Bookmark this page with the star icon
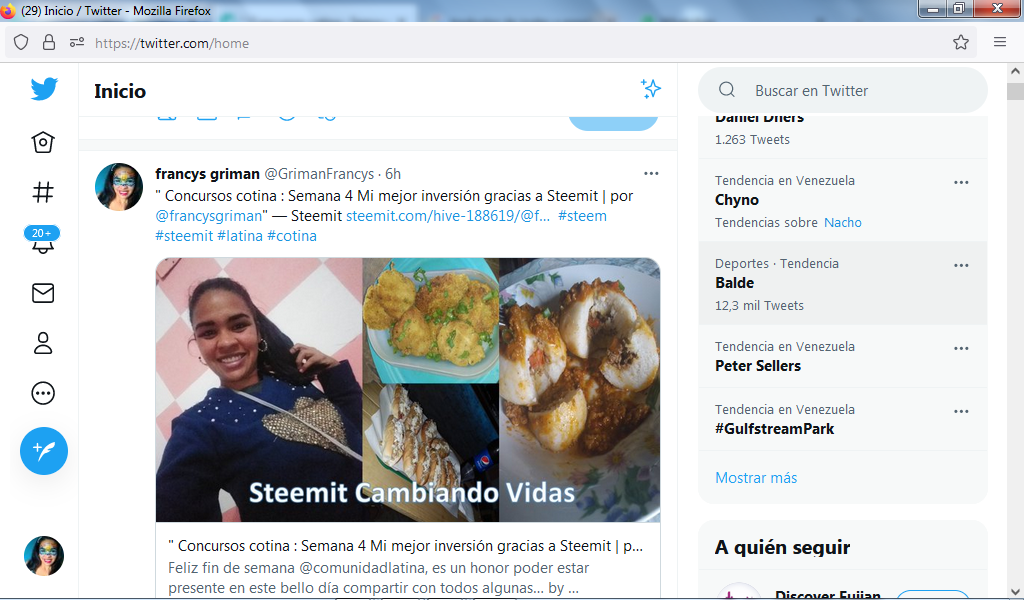Image resolution: width=1024 pixels, height=600 pixels. click(x=961, y=42)
